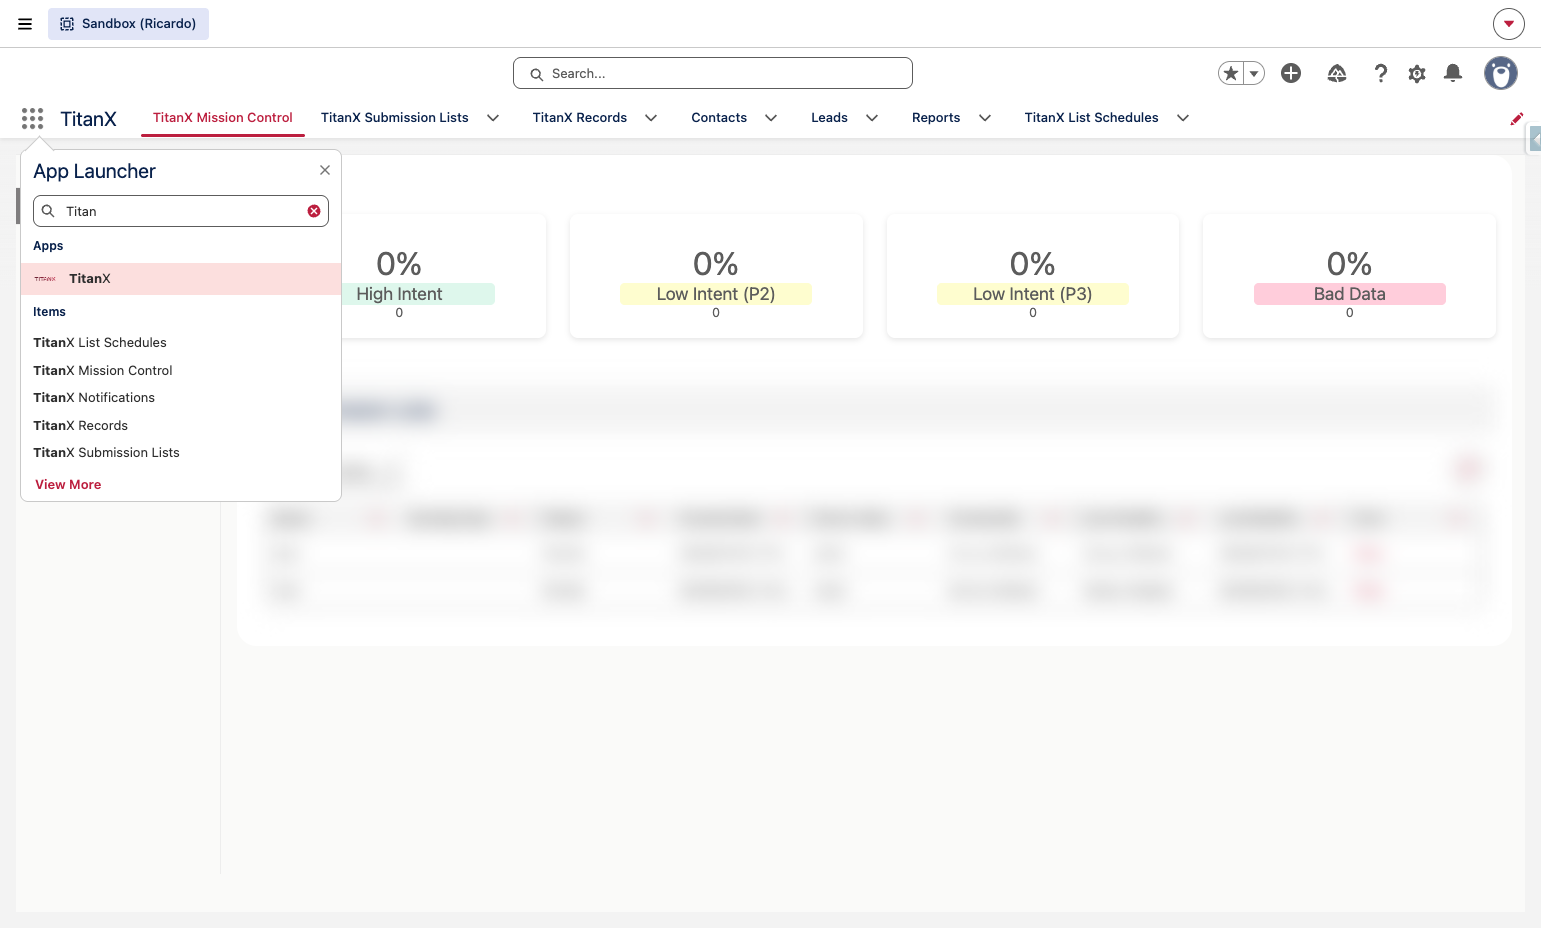Open TitanX Notifications item
The width and height of the screenshot is (1541, 928).
[94, 398]
